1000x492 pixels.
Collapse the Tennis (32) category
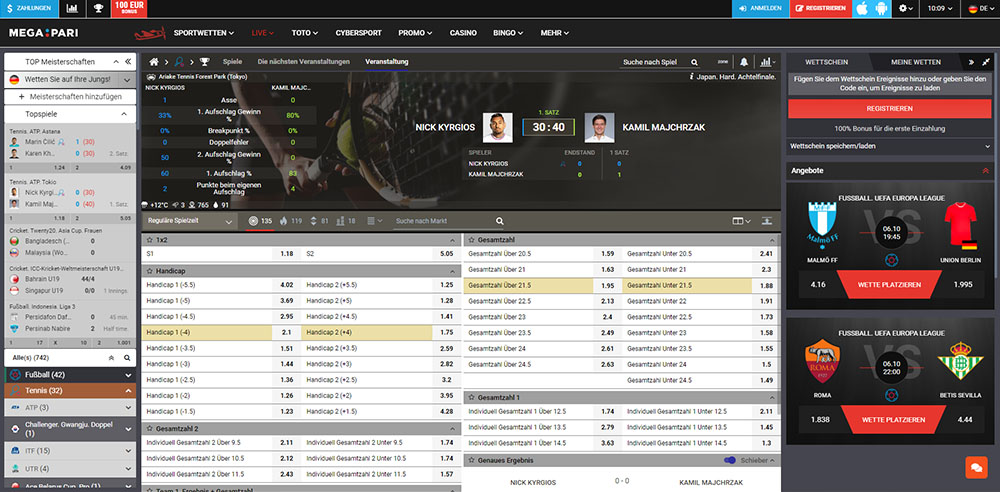[70, 391]
